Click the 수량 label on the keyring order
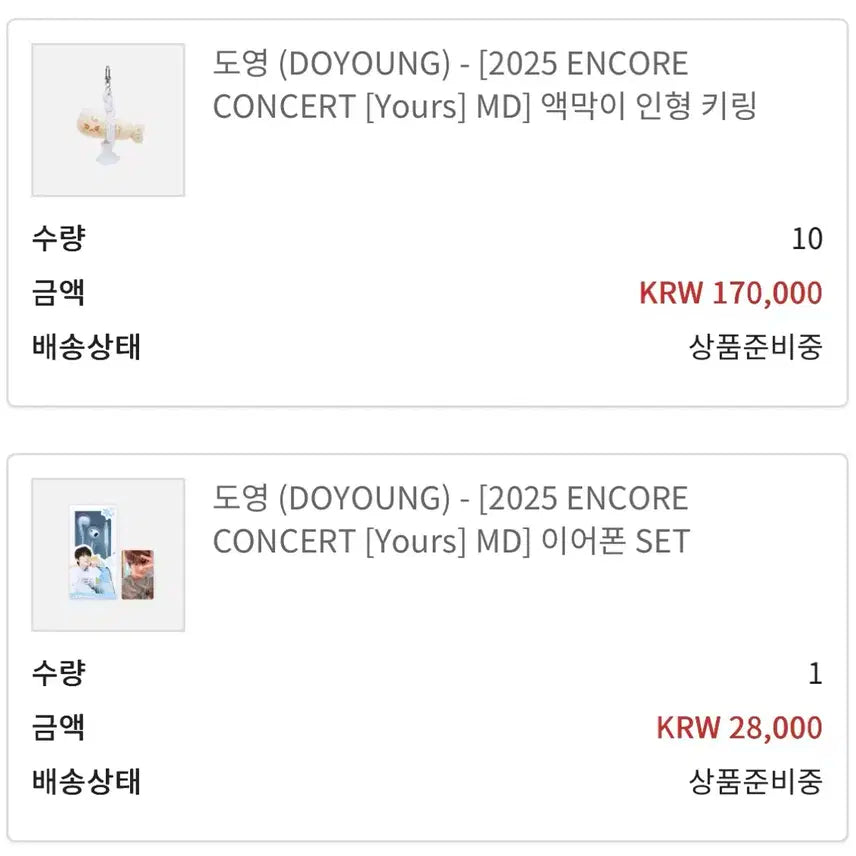This screenshot has width=856, height=856. 58,239
